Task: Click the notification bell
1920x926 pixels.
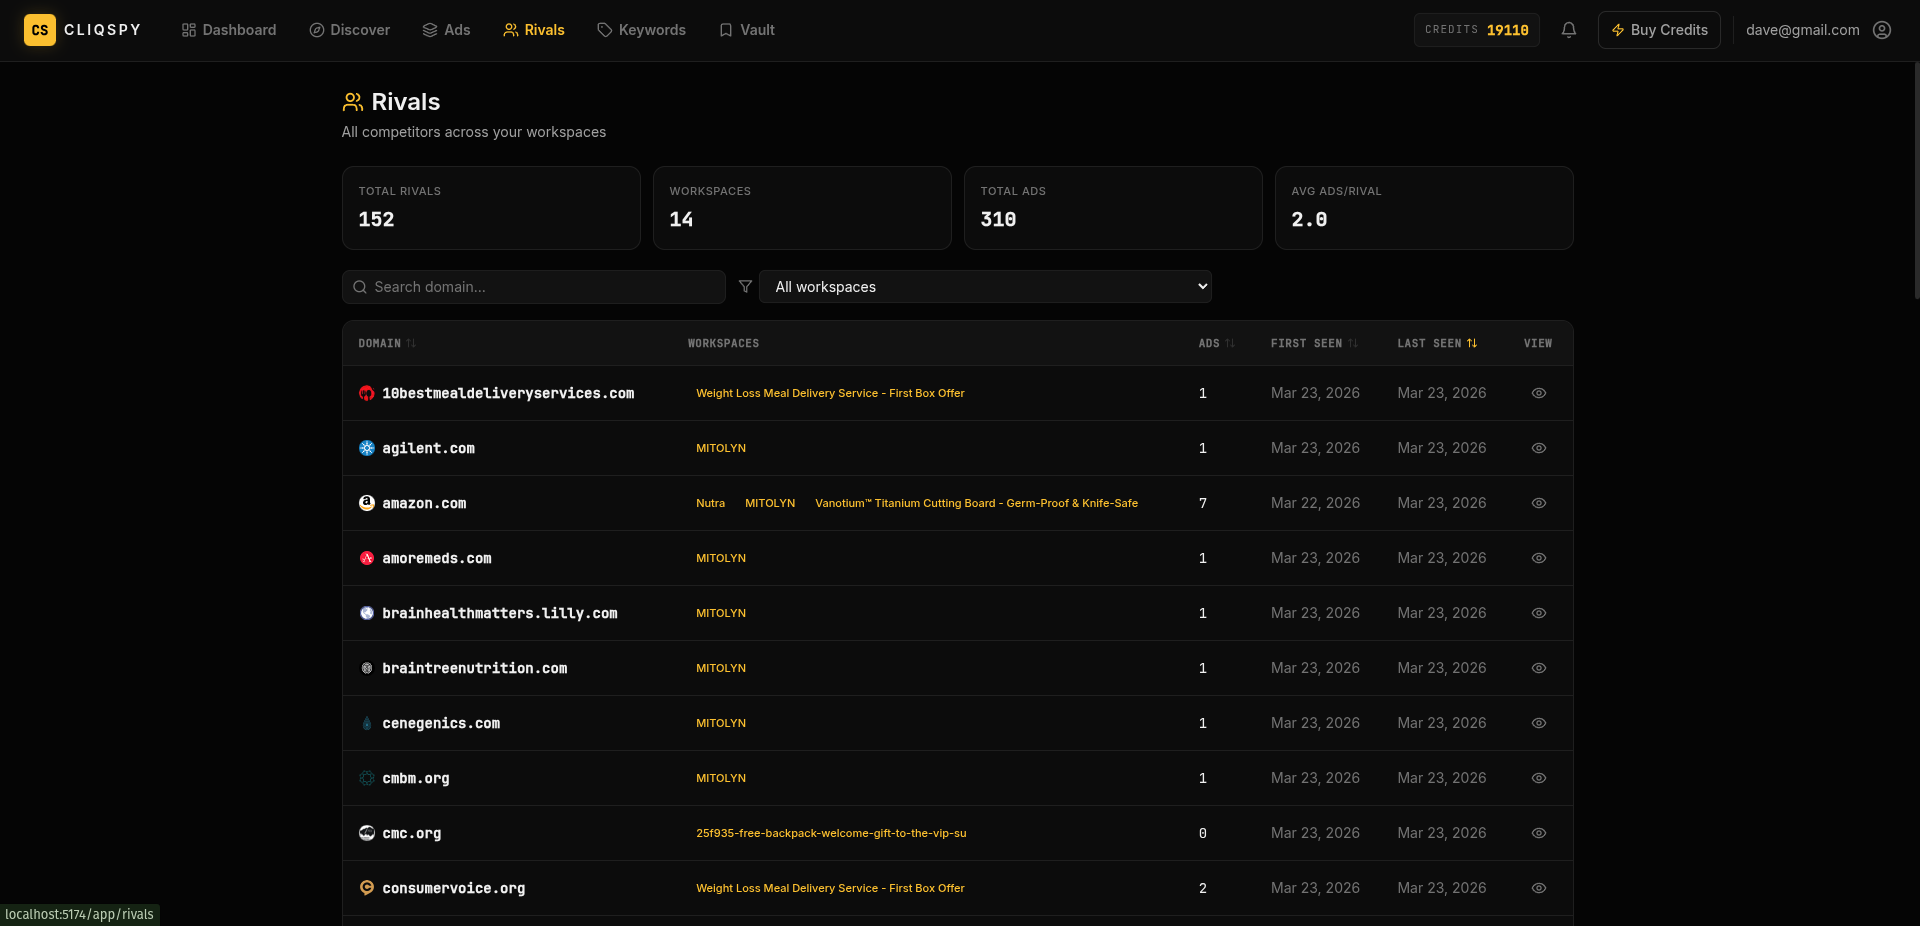Action: coord(1567,30)
